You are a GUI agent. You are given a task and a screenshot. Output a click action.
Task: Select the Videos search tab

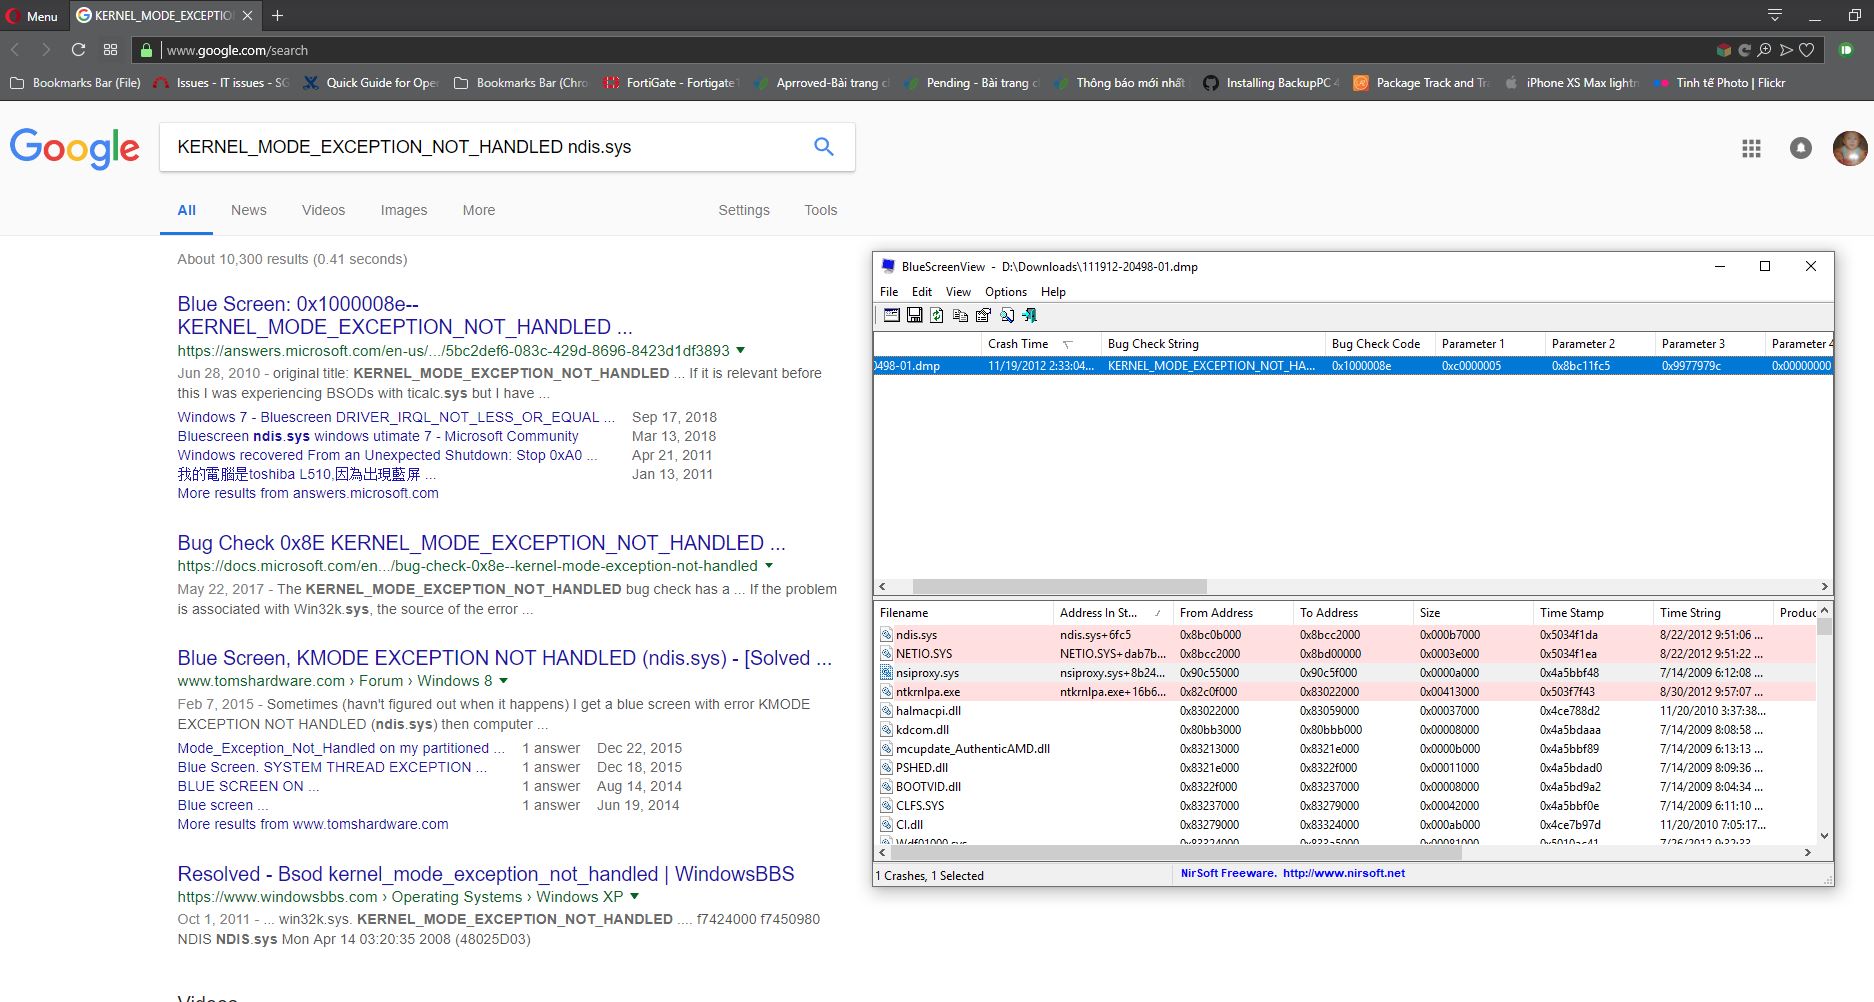(x=323, y=210)
